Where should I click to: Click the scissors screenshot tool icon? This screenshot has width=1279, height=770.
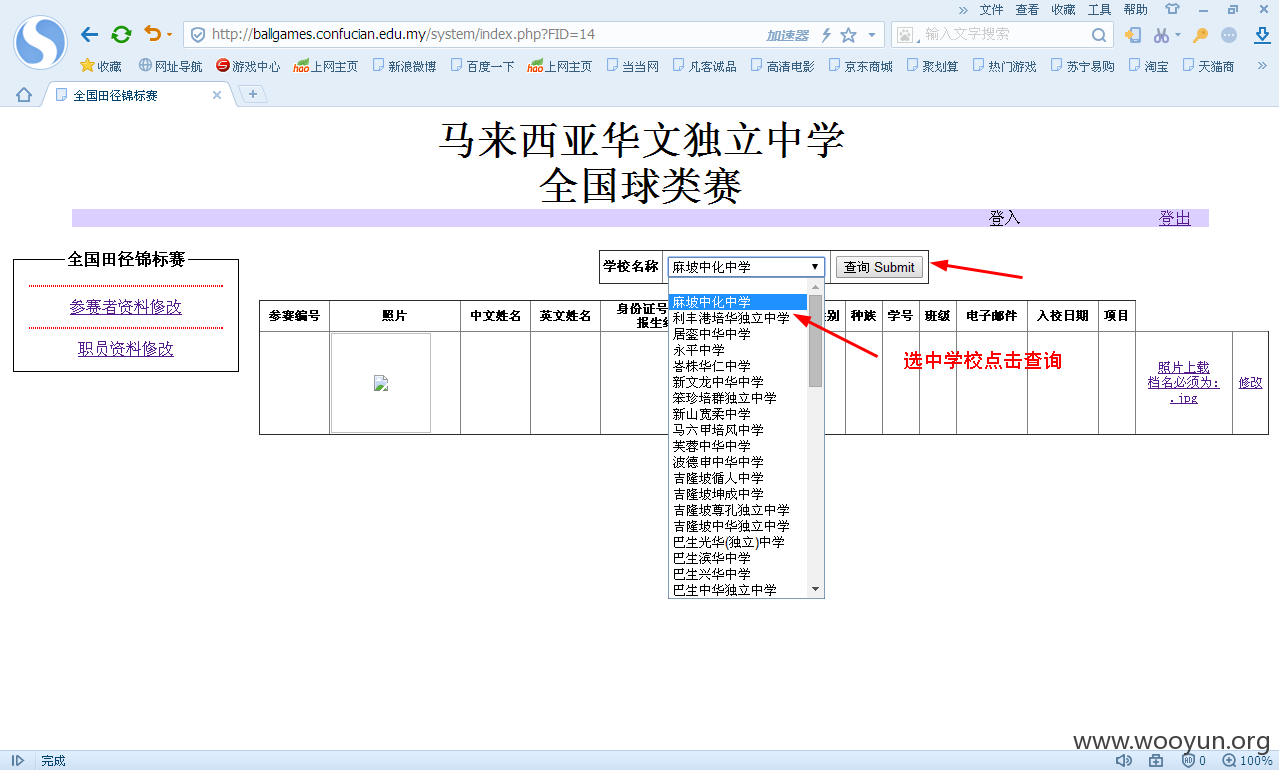point(1161,35)
